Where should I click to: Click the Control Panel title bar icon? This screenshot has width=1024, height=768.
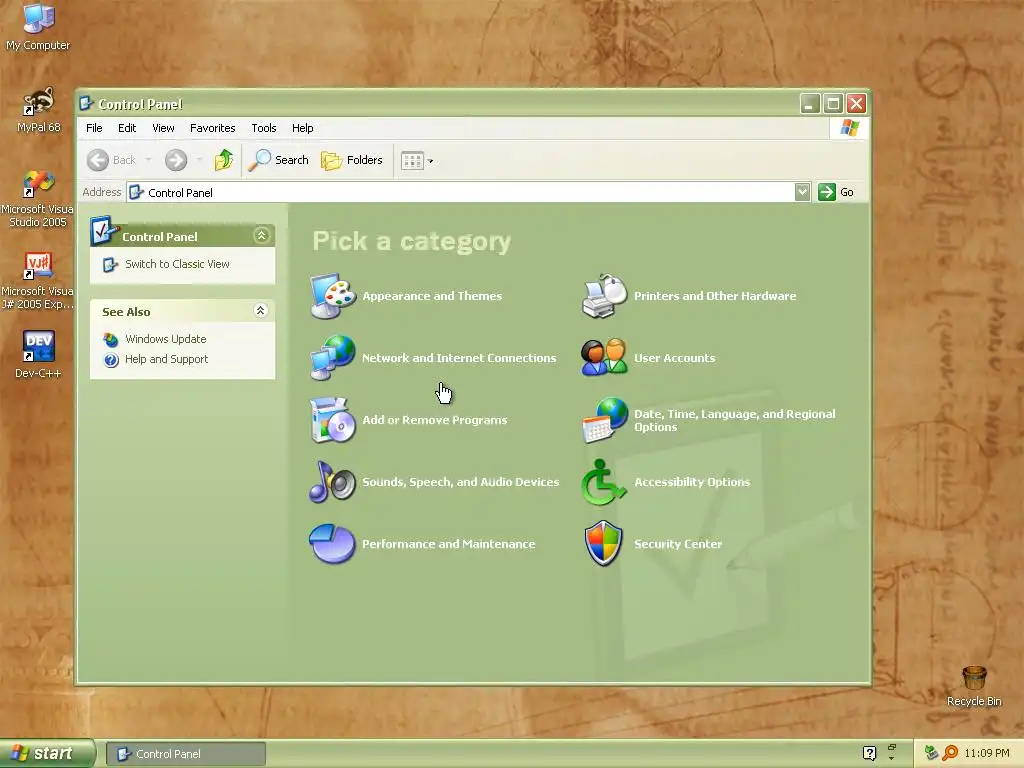pyautogui.click(x=86, y=103)
